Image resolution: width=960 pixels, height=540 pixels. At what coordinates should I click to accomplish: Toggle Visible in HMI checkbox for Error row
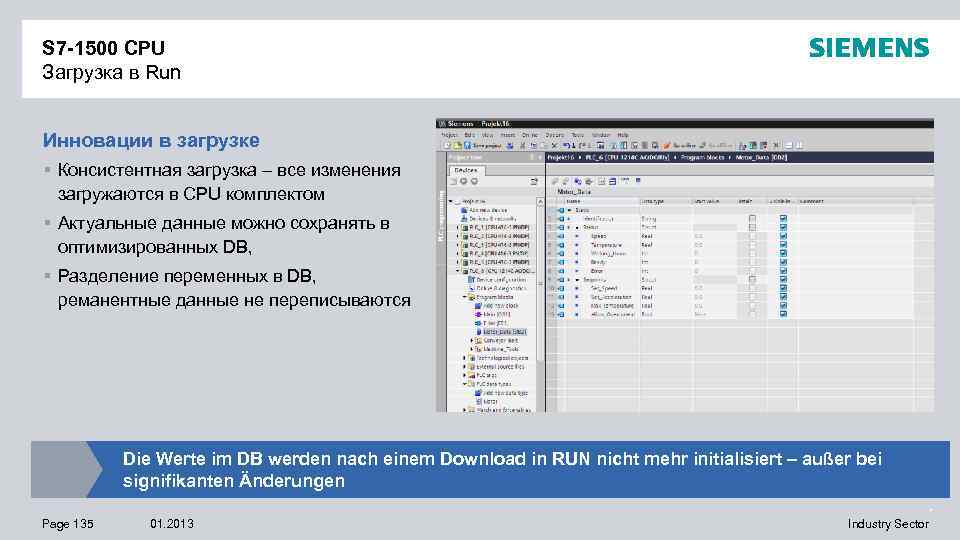pos(783,271)
